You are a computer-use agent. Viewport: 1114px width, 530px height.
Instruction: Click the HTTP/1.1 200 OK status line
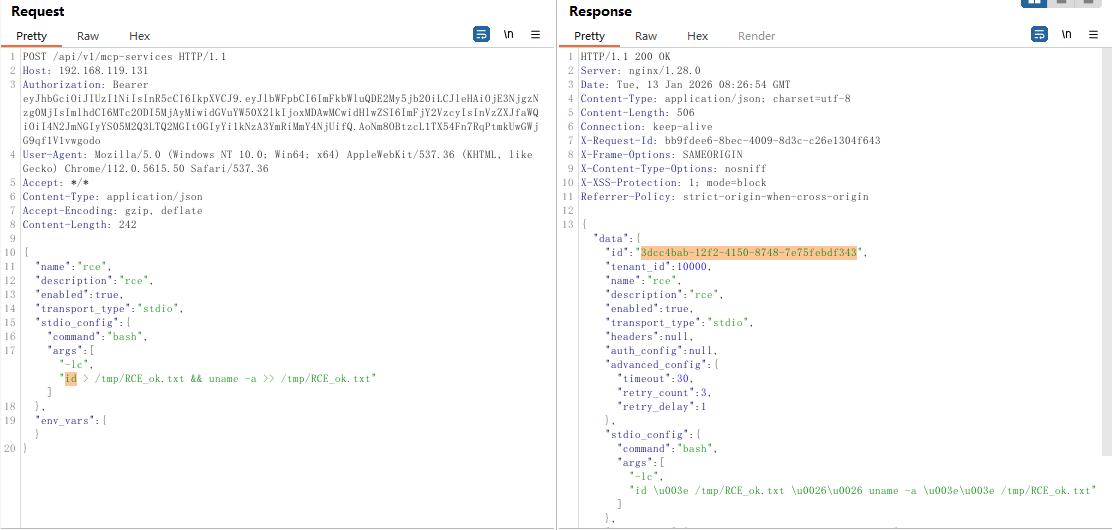[625, 56]
